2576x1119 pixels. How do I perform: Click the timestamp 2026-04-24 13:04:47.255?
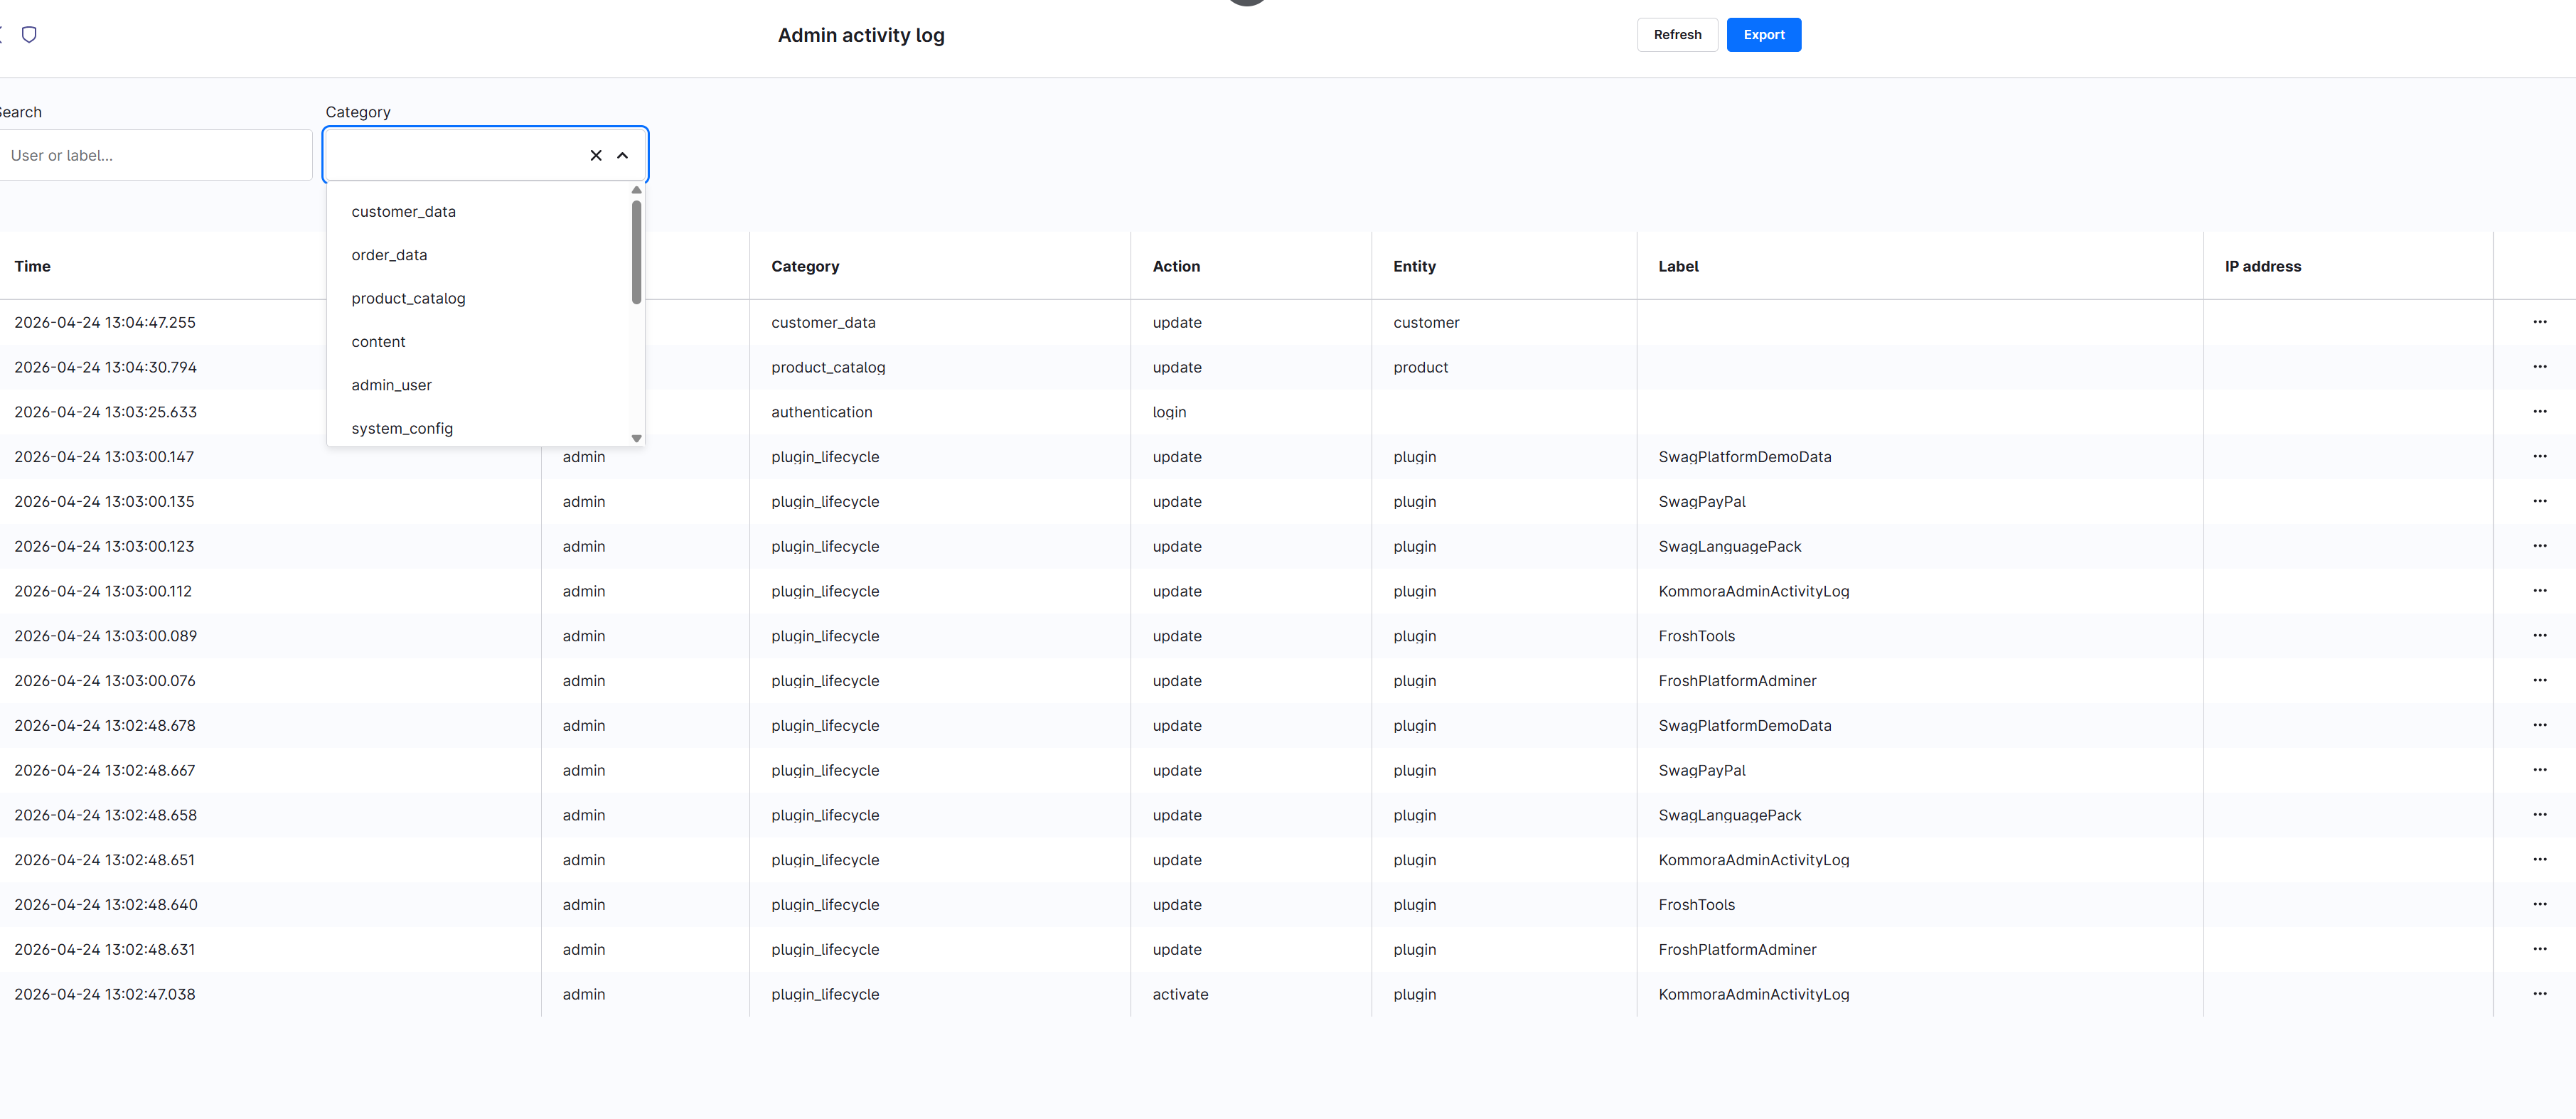105,322
